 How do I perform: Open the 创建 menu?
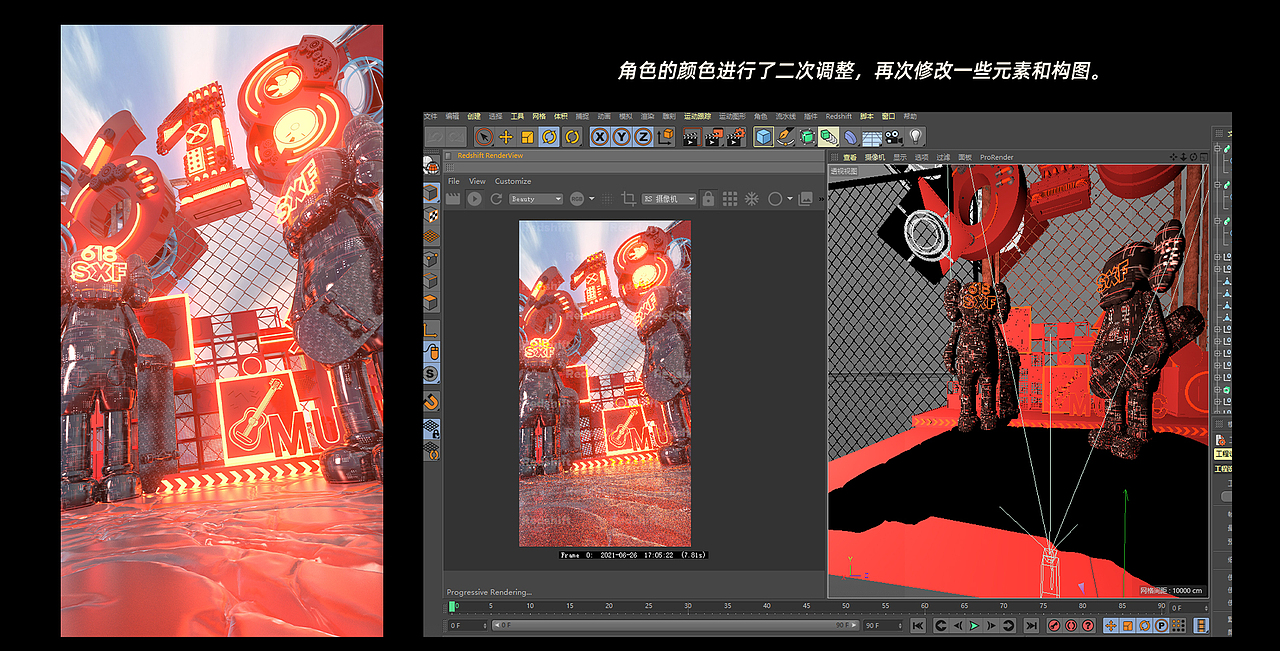tap(474, 116)
